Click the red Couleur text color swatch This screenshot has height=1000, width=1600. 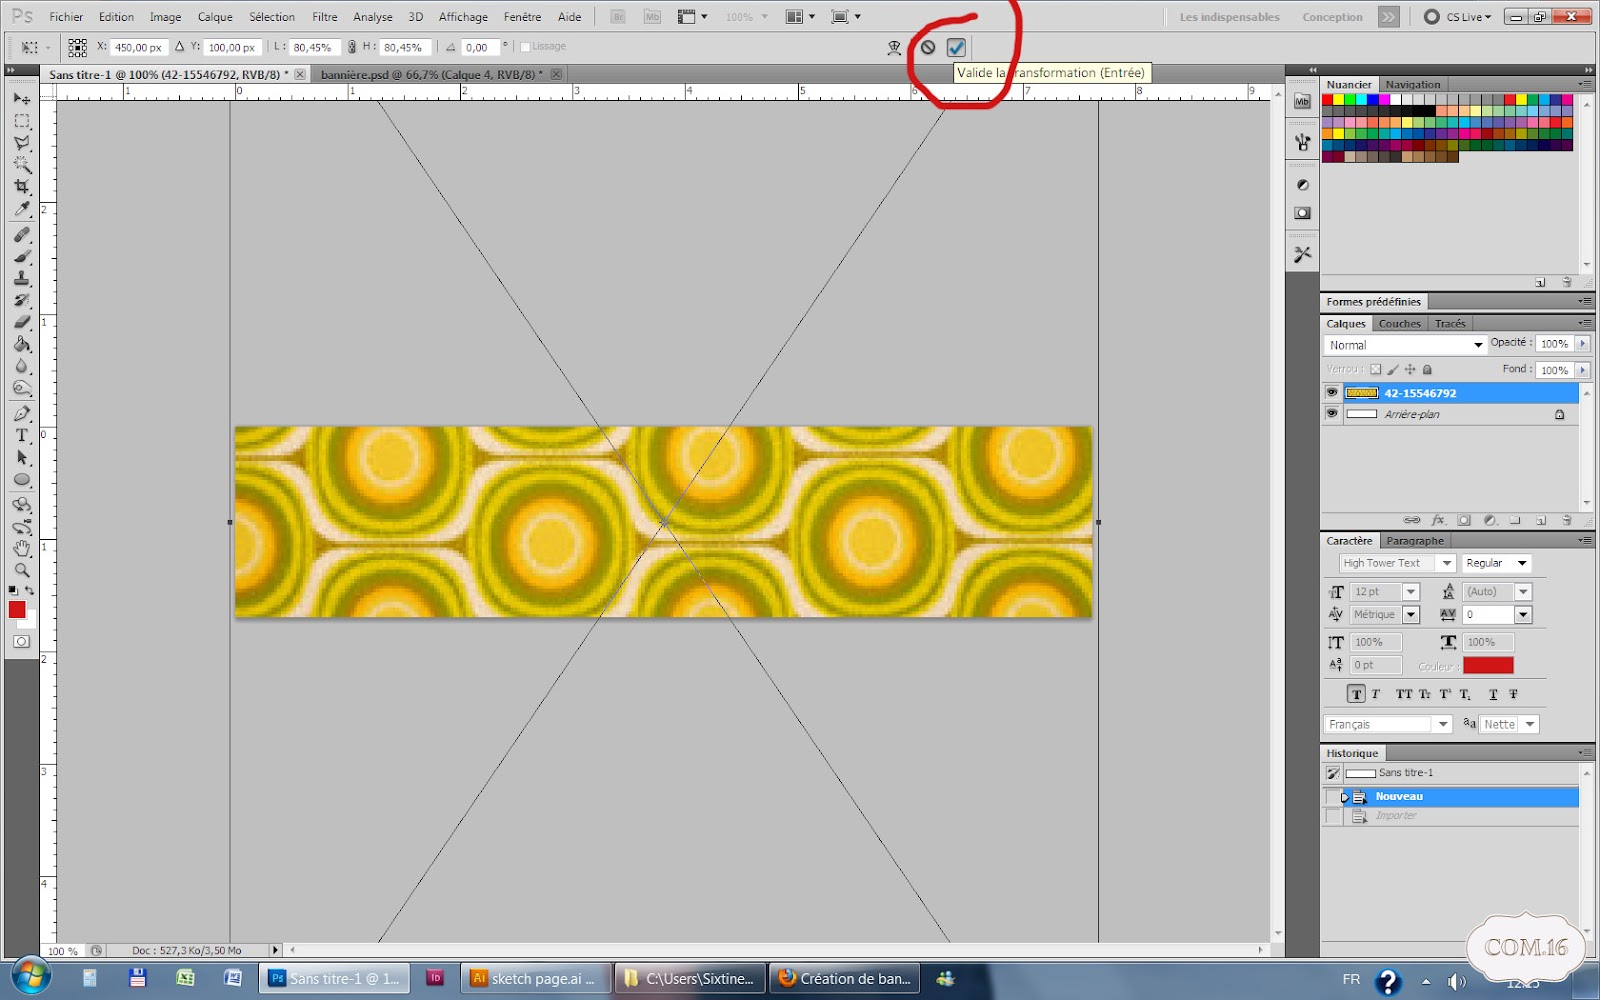click(1488, 665)
